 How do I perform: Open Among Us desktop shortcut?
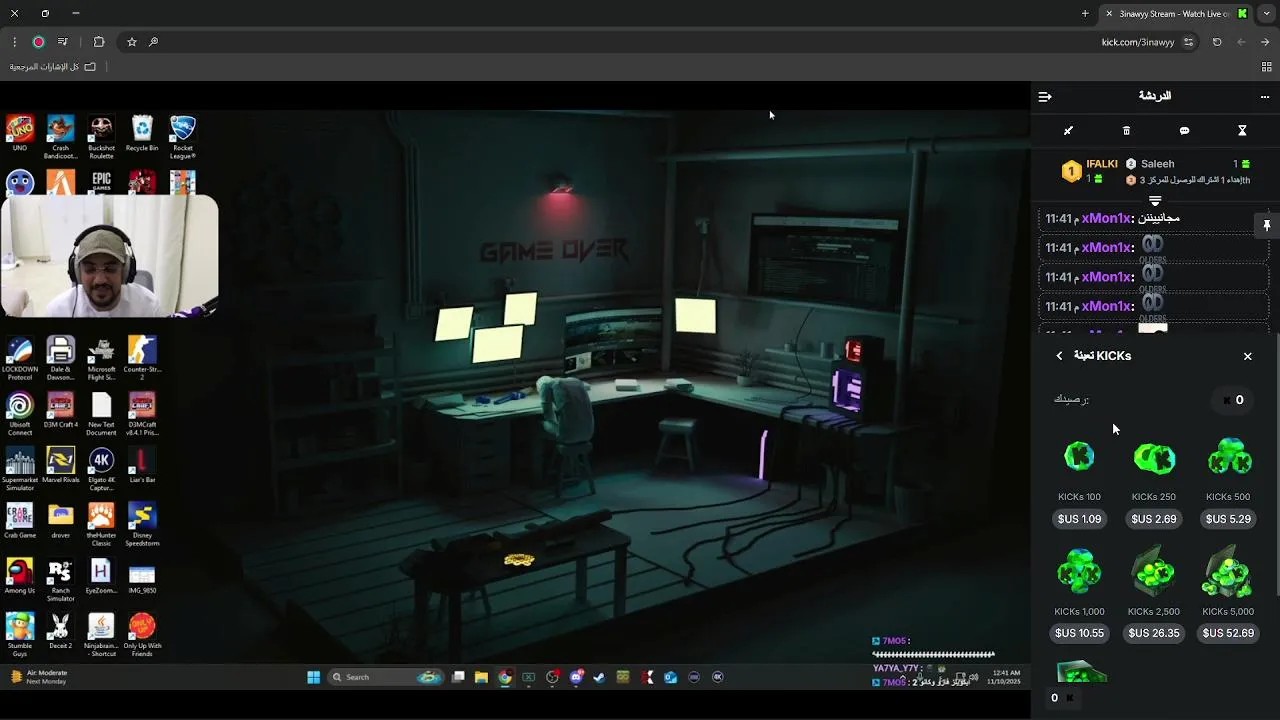[20, 576]
